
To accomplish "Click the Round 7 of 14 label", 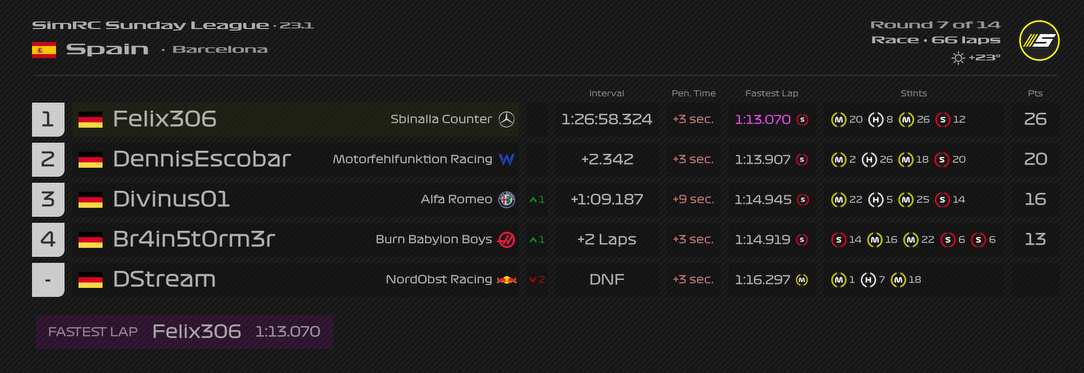I will point(935,25).
